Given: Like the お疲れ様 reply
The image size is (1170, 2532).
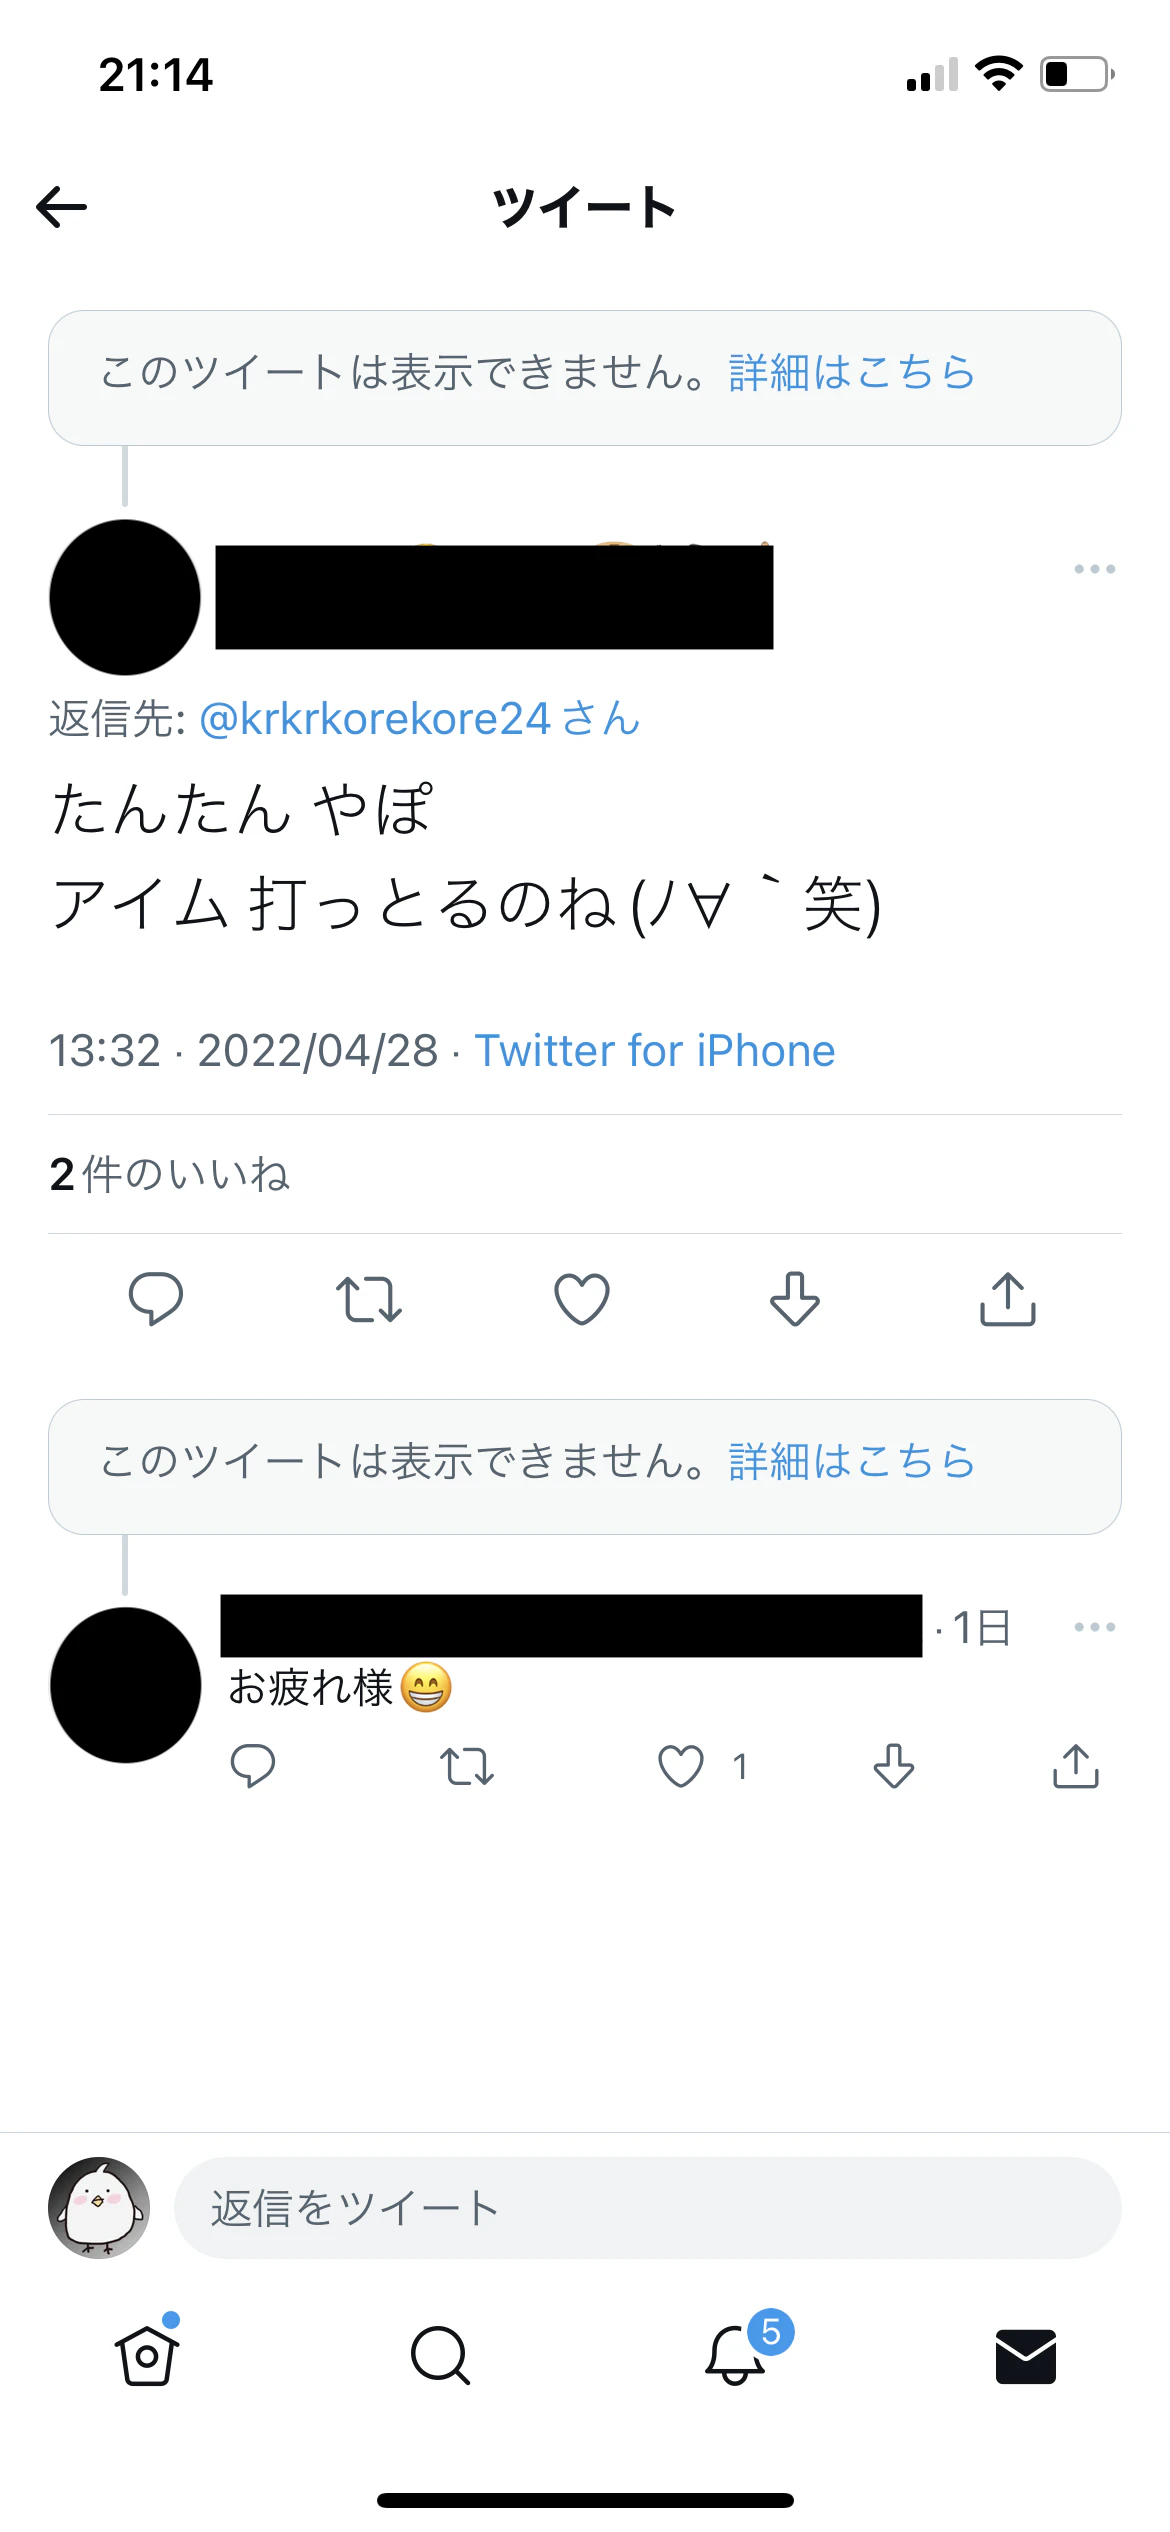Looking at the screenshot, I should point(683,1768).
